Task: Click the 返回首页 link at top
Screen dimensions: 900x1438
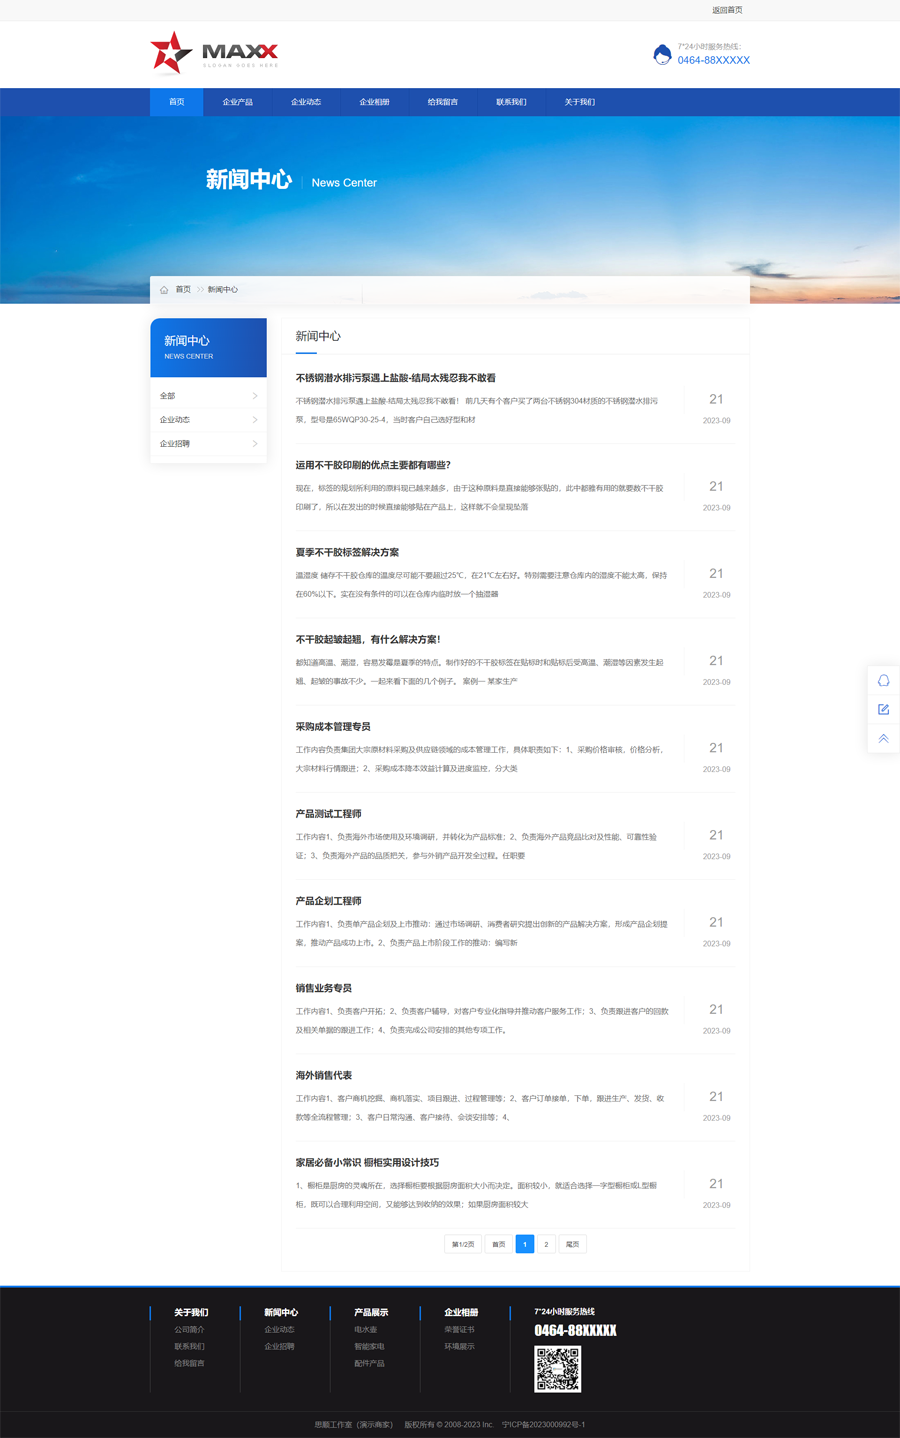Action: (727, 10)
